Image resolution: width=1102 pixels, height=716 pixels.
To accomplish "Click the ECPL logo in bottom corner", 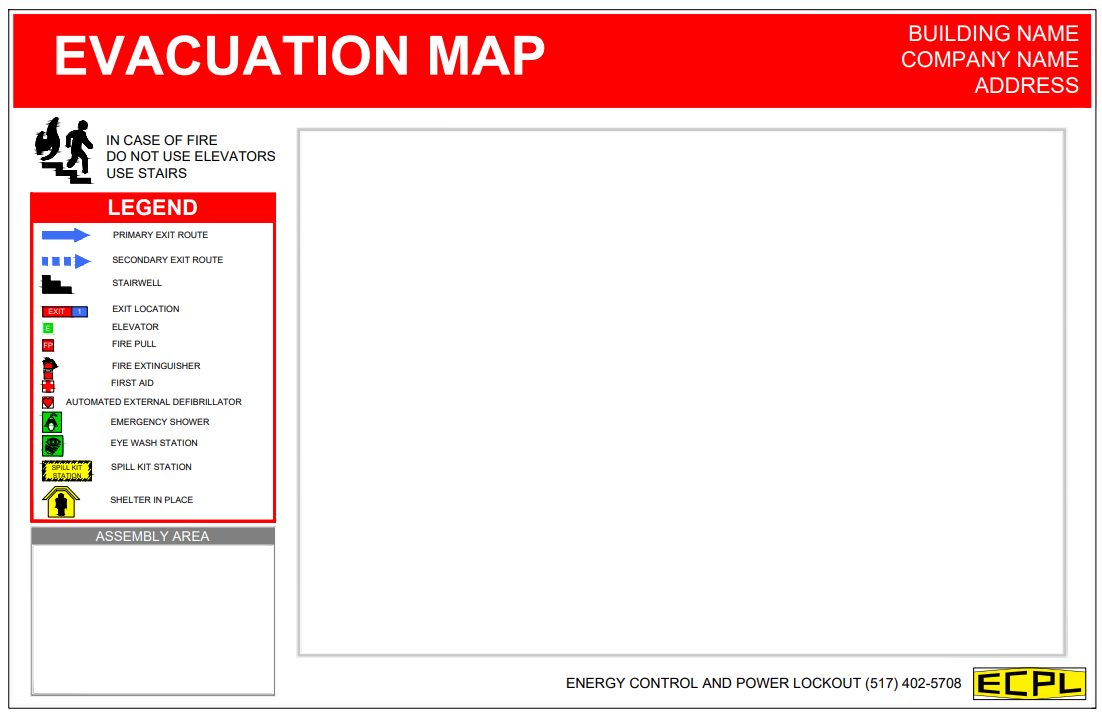I will pos(1029,683).
